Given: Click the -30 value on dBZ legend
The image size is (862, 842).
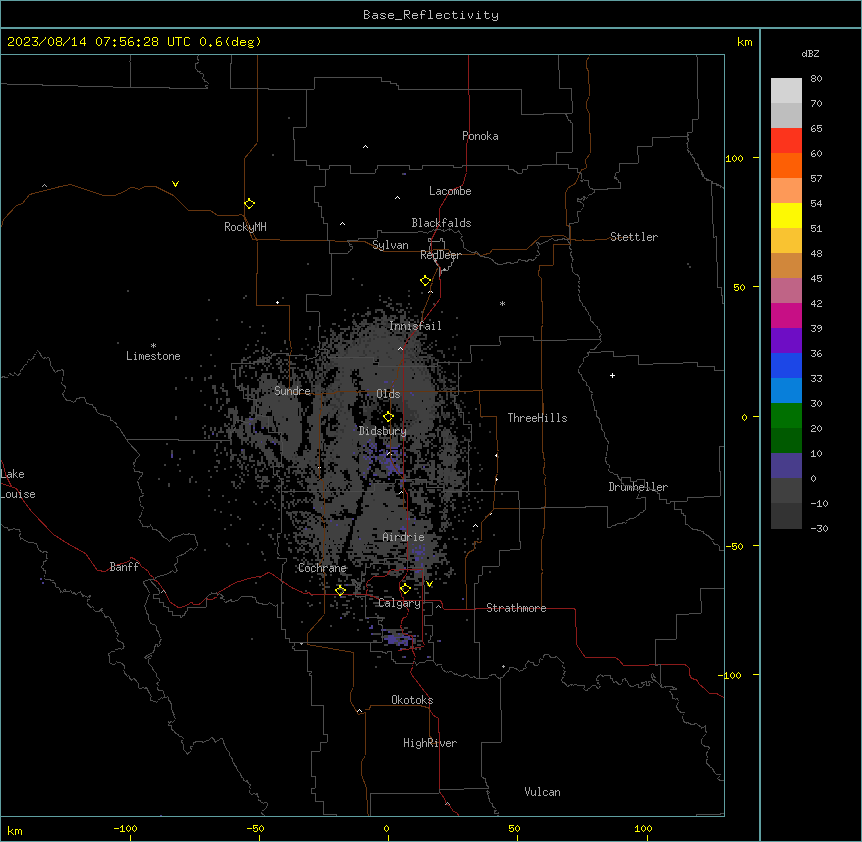Looking at the screenshot, I should tap(819, 529).
